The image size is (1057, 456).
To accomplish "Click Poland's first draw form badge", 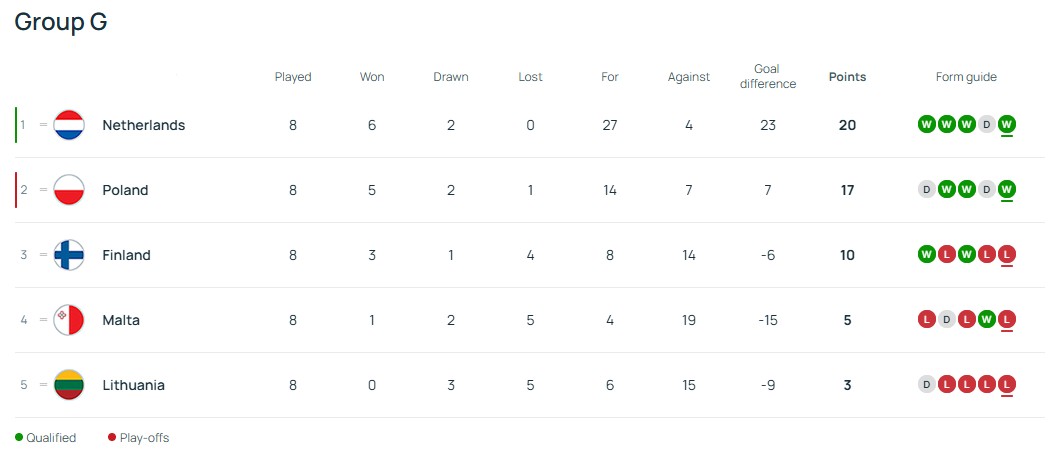I will point(926,190).
